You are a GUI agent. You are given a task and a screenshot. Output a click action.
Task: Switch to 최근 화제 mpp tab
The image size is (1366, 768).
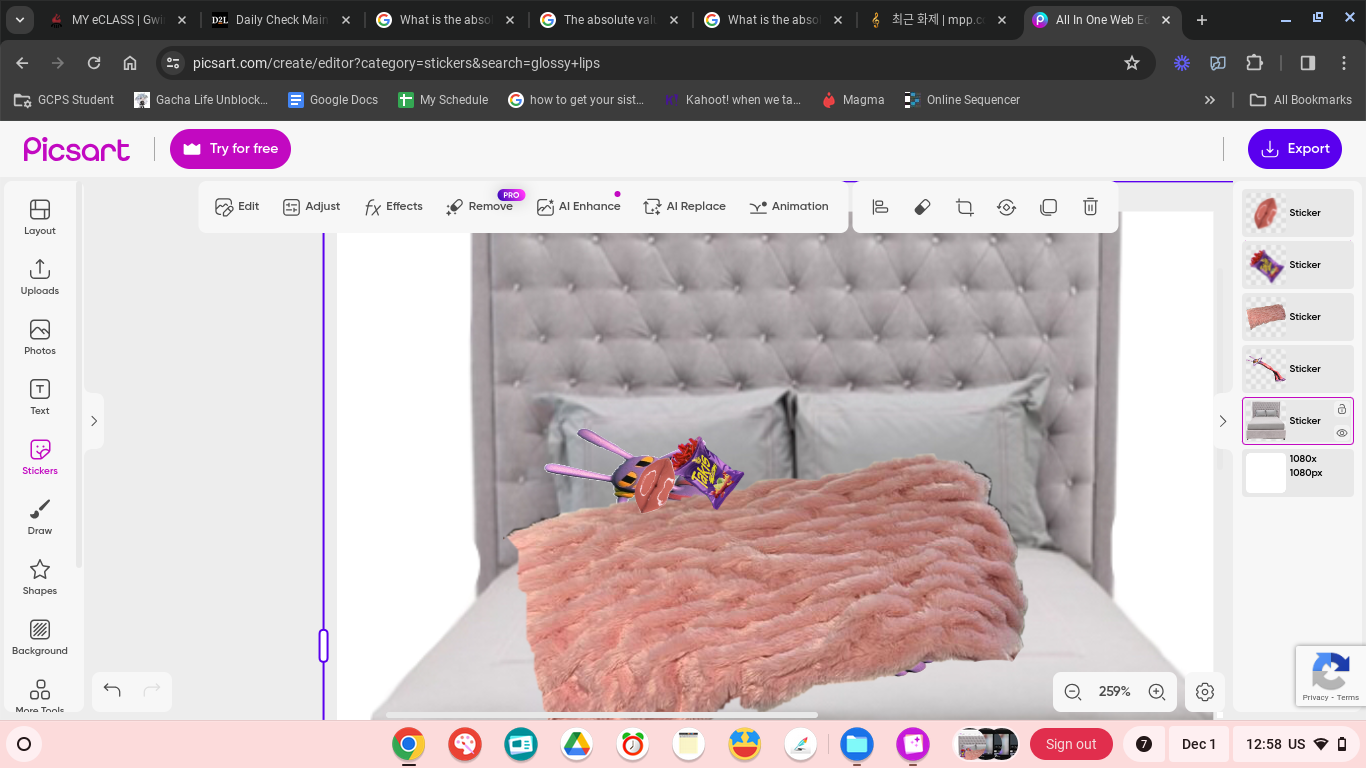point(935,20)
